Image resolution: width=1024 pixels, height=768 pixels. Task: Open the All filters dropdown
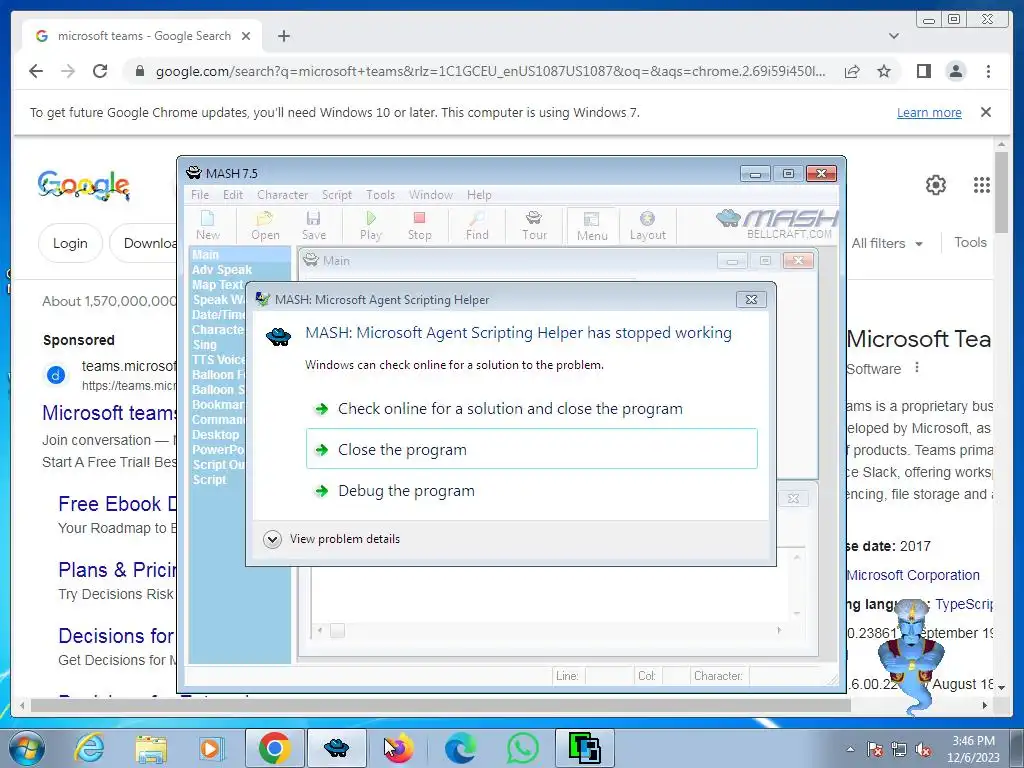click(887, 243)
